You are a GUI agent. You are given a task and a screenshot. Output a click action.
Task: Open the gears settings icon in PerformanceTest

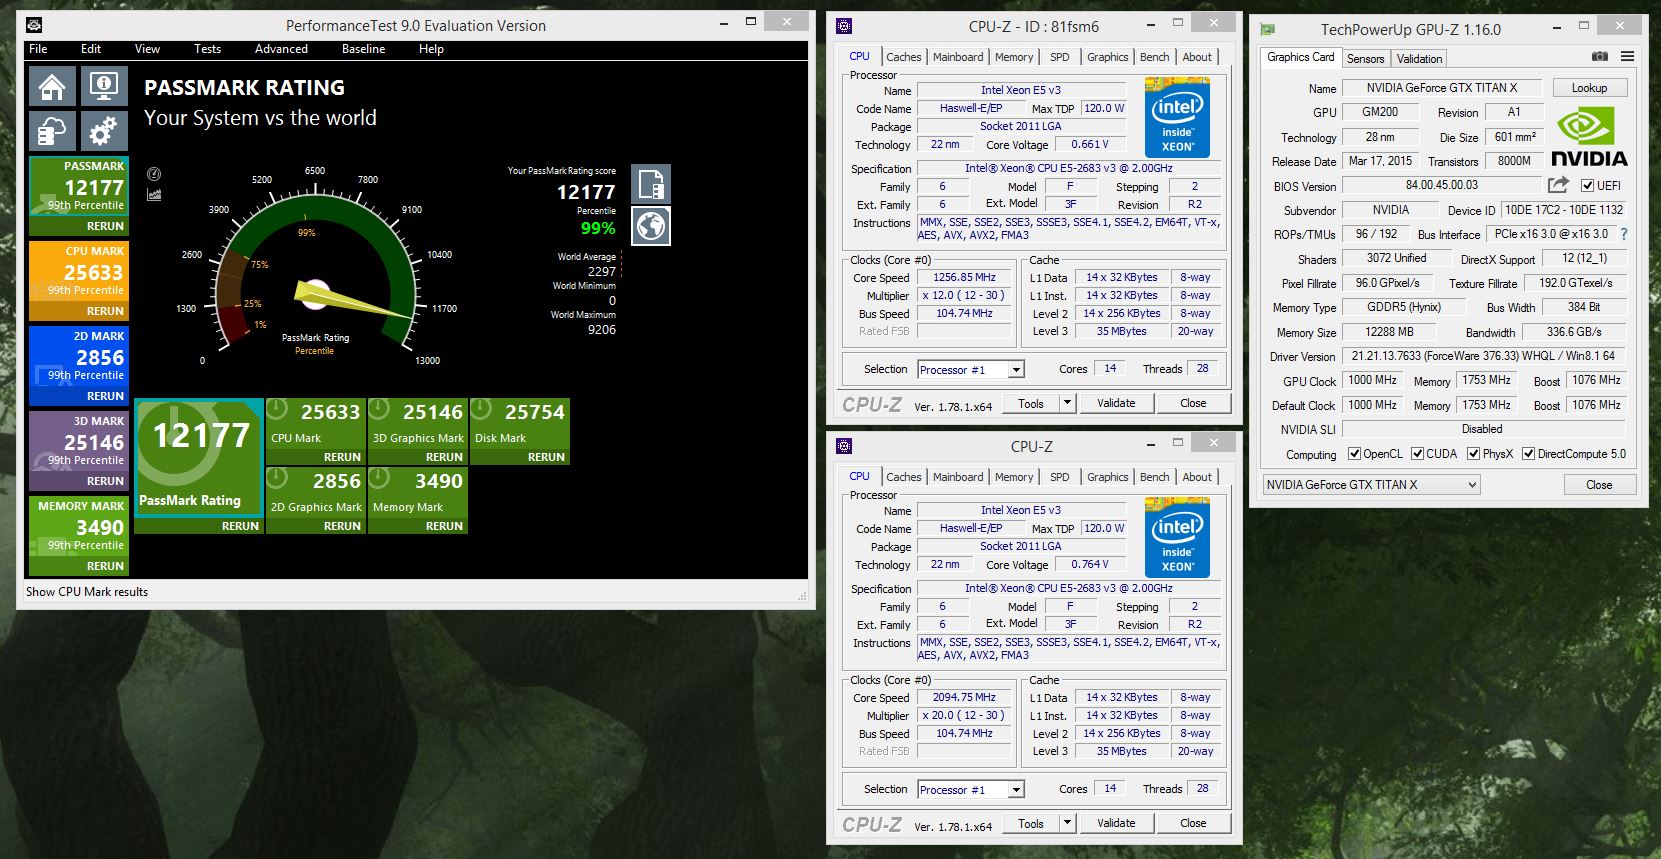pos(104,130)
